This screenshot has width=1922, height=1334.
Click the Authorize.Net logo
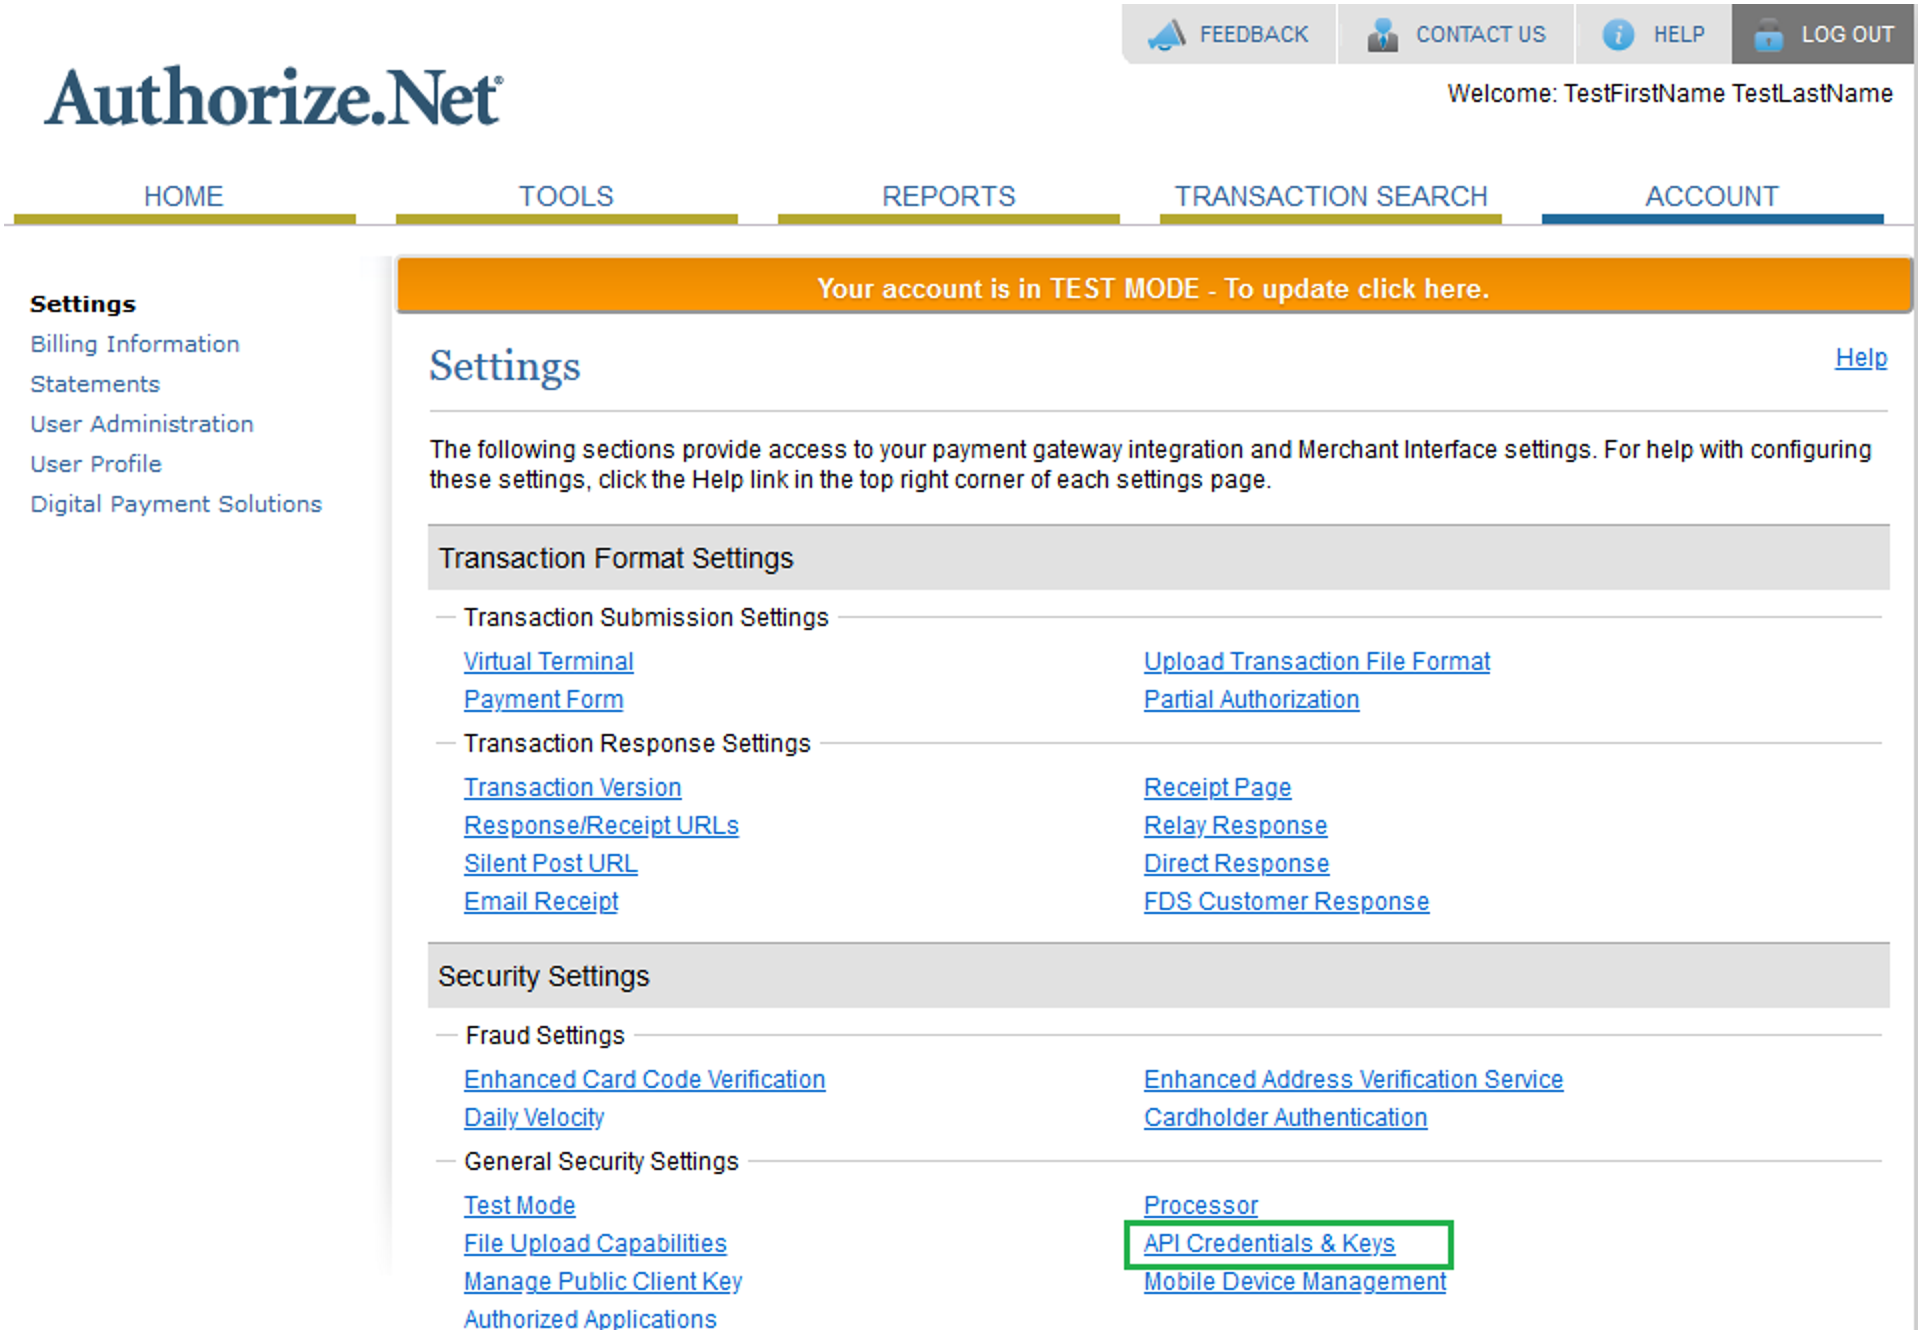pyautogui.click(x=273, y=97)
